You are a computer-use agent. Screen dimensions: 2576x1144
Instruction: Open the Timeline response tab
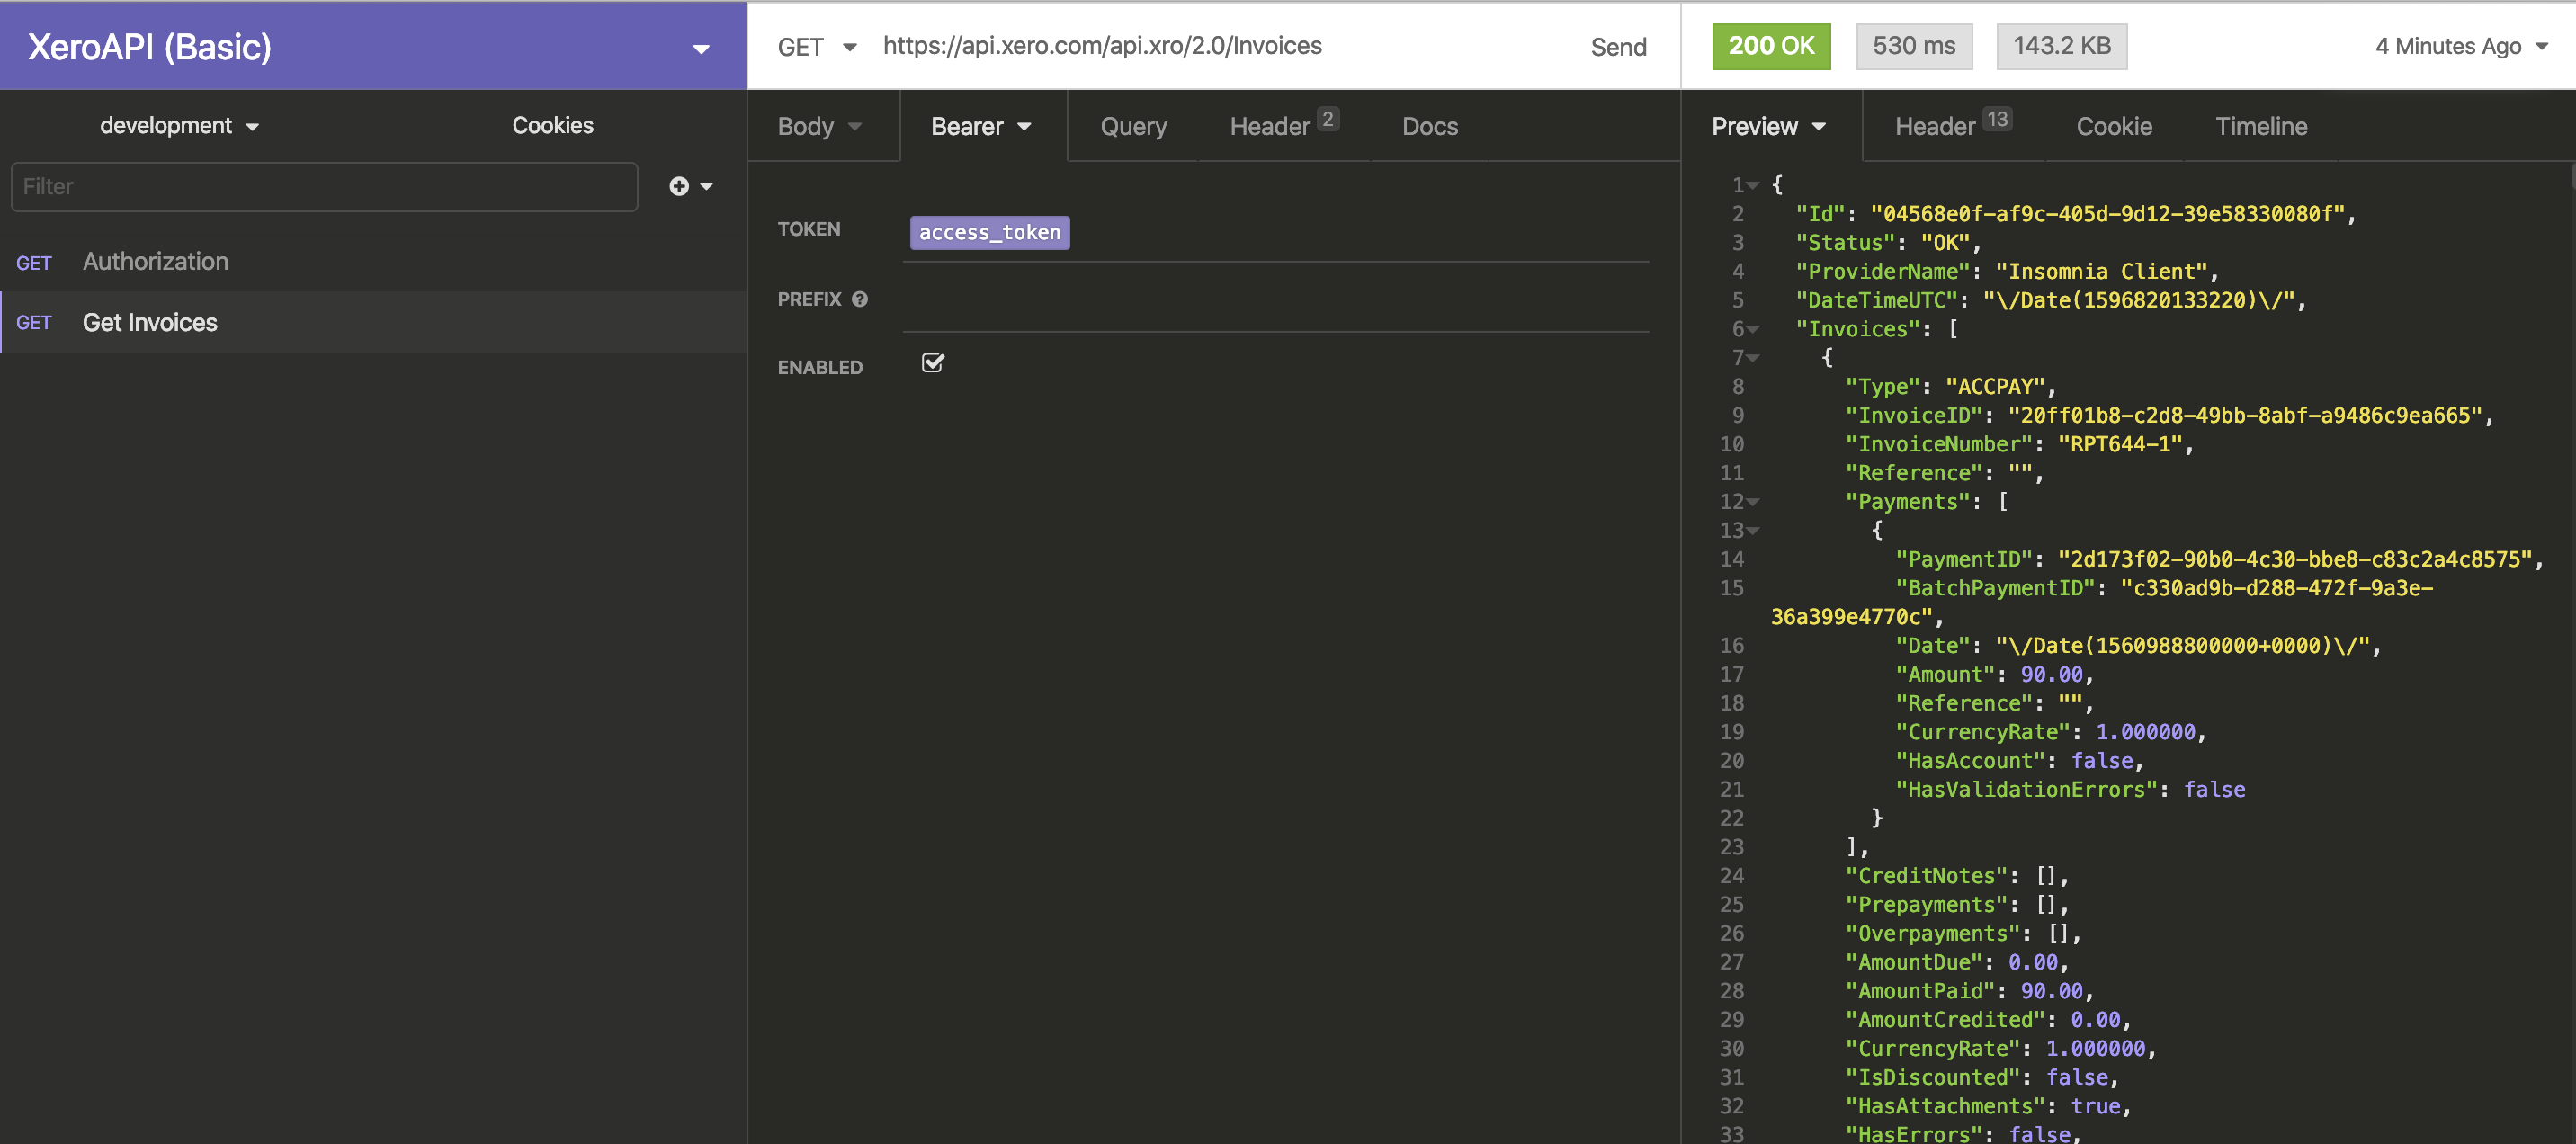[2260, 126]
